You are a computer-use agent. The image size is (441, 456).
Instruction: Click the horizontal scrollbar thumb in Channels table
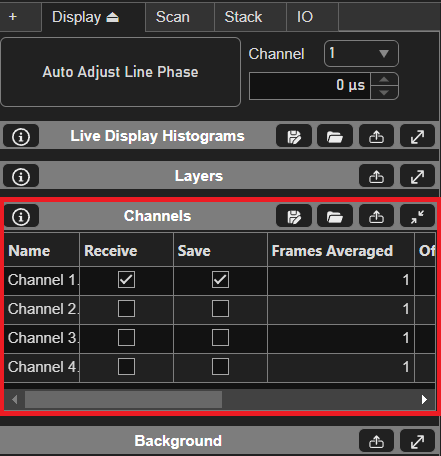click(x=123, y=399)
